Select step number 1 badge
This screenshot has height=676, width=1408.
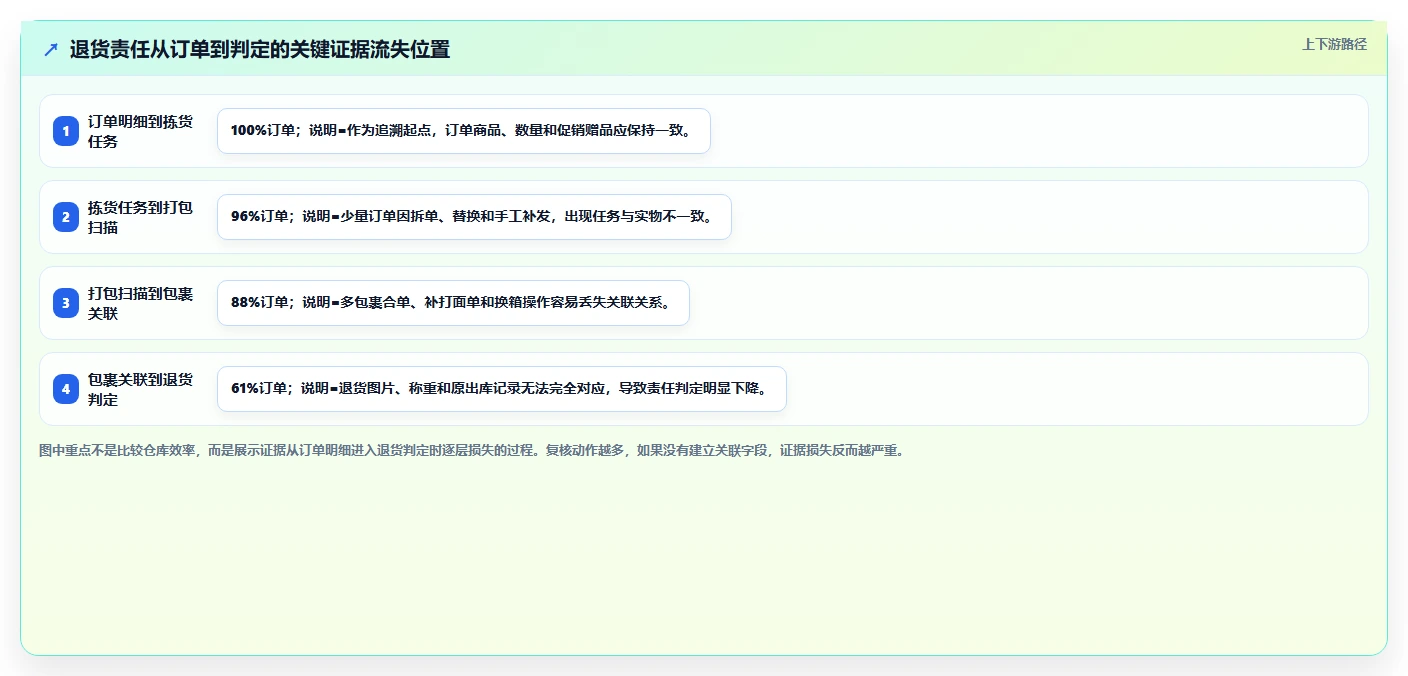66,131
